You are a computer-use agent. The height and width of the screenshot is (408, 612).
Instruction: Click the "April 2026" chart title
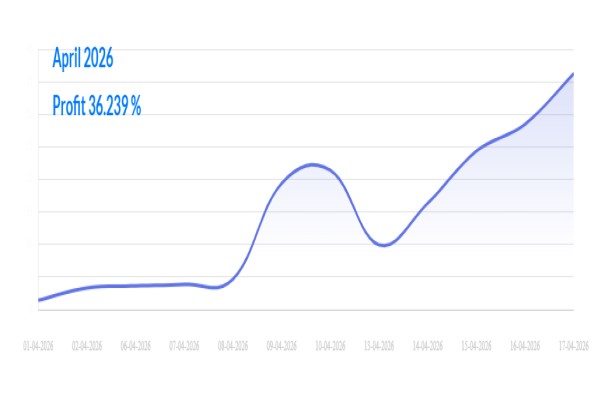pos(83,59)
